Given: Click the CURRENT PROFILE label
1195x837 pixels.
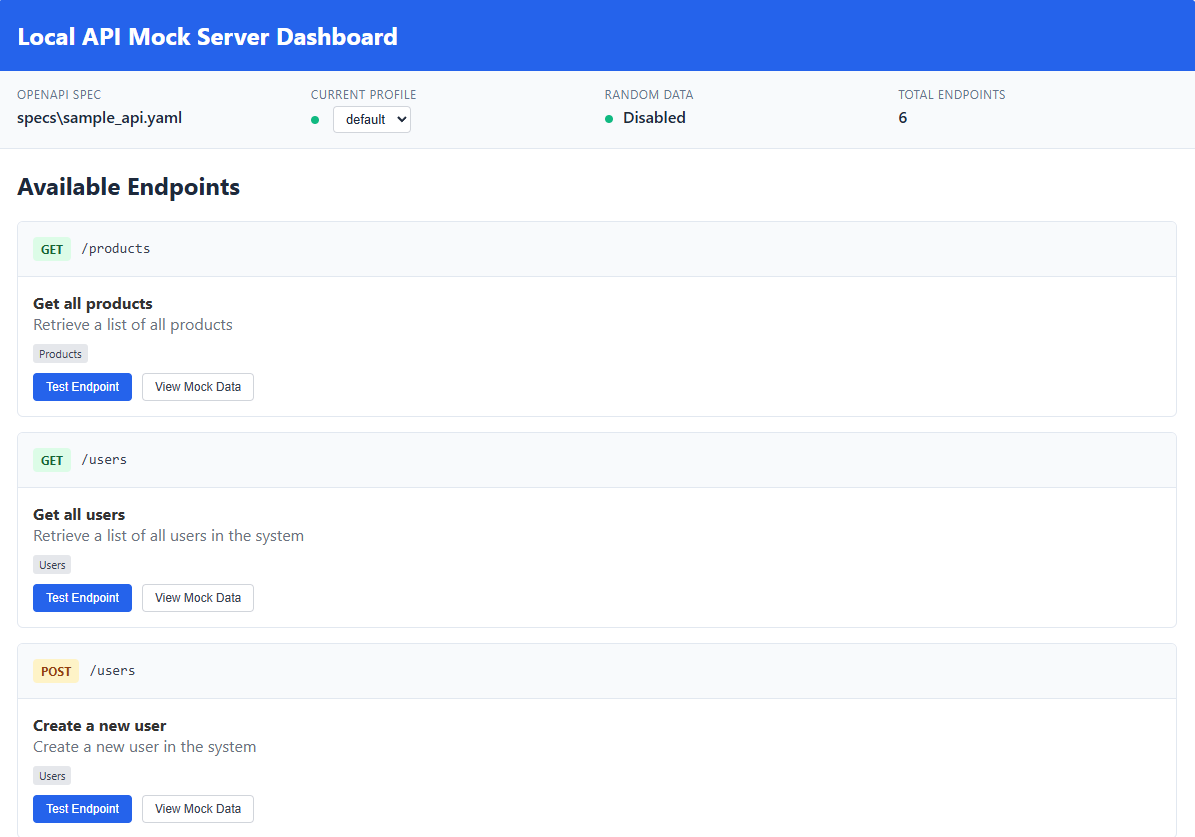Looking at the screenshot, I should point(364,95).
